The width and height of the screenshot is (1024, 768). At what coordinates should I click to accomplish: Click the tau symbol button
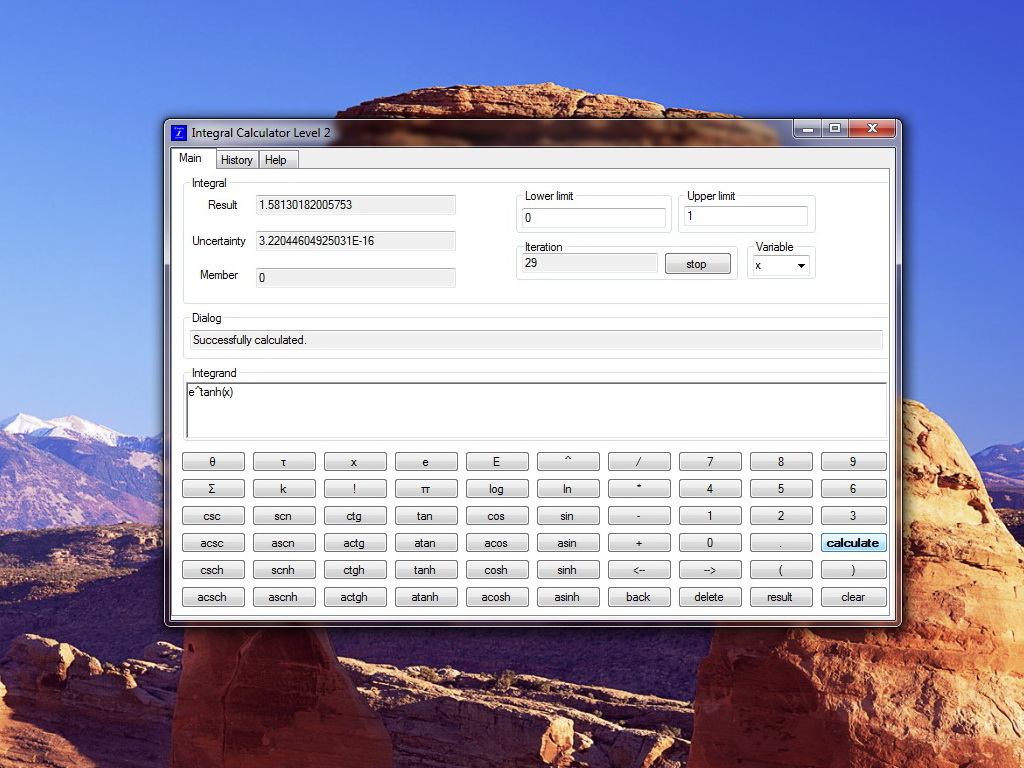[x=283, y=462]
